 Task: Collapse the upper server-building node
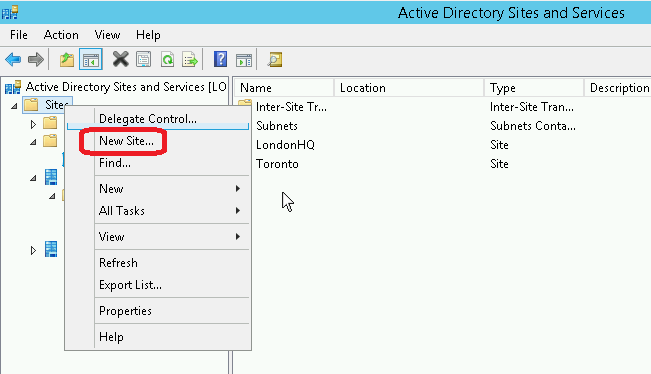coord(33,178)
